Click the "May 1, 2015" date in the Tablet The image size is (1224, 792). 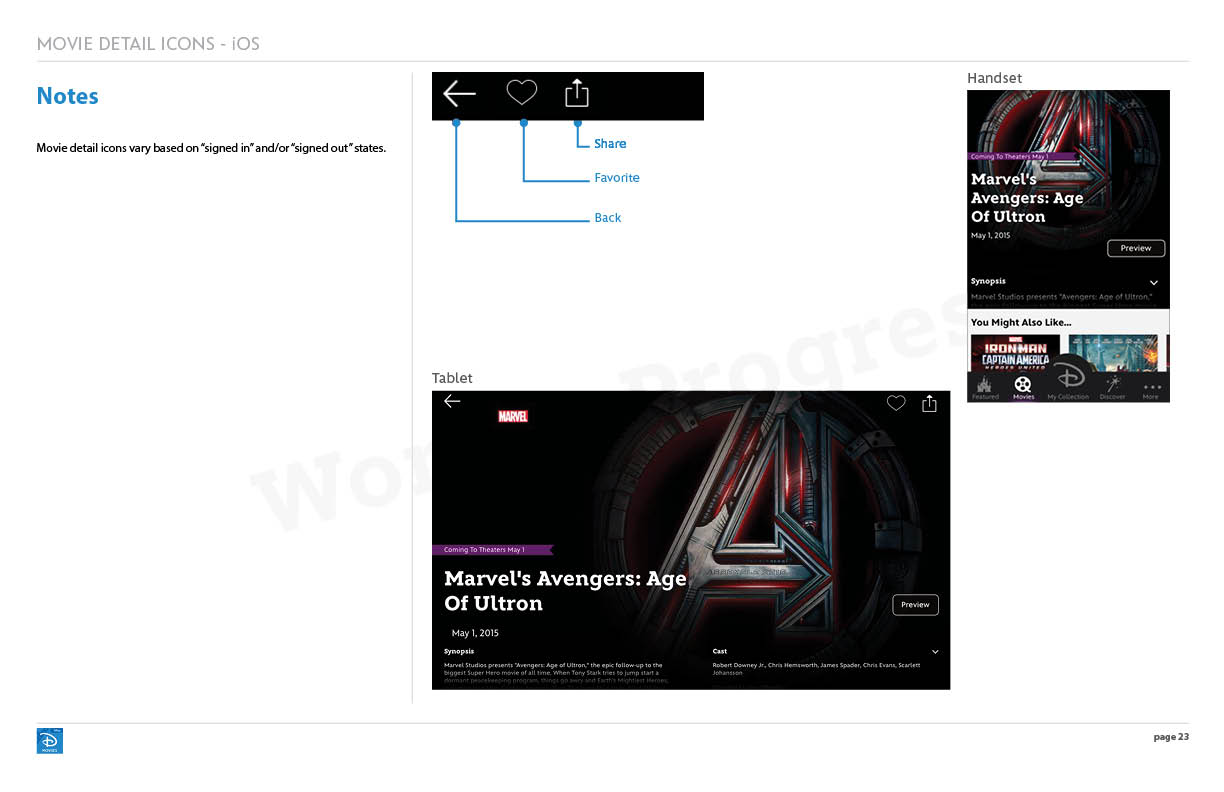[475, 633]
